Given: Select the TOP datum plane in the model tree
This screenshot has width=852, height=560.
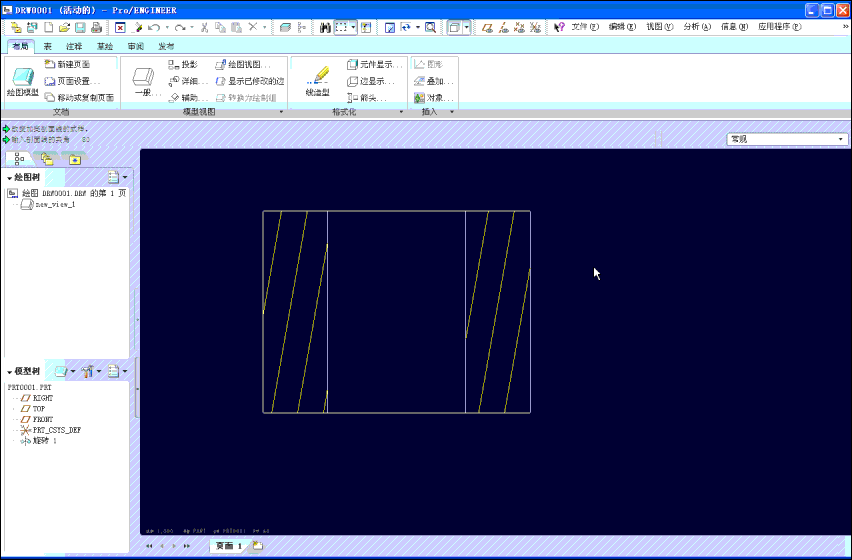Looking at the screenshot, I should (x=33, y=409).
